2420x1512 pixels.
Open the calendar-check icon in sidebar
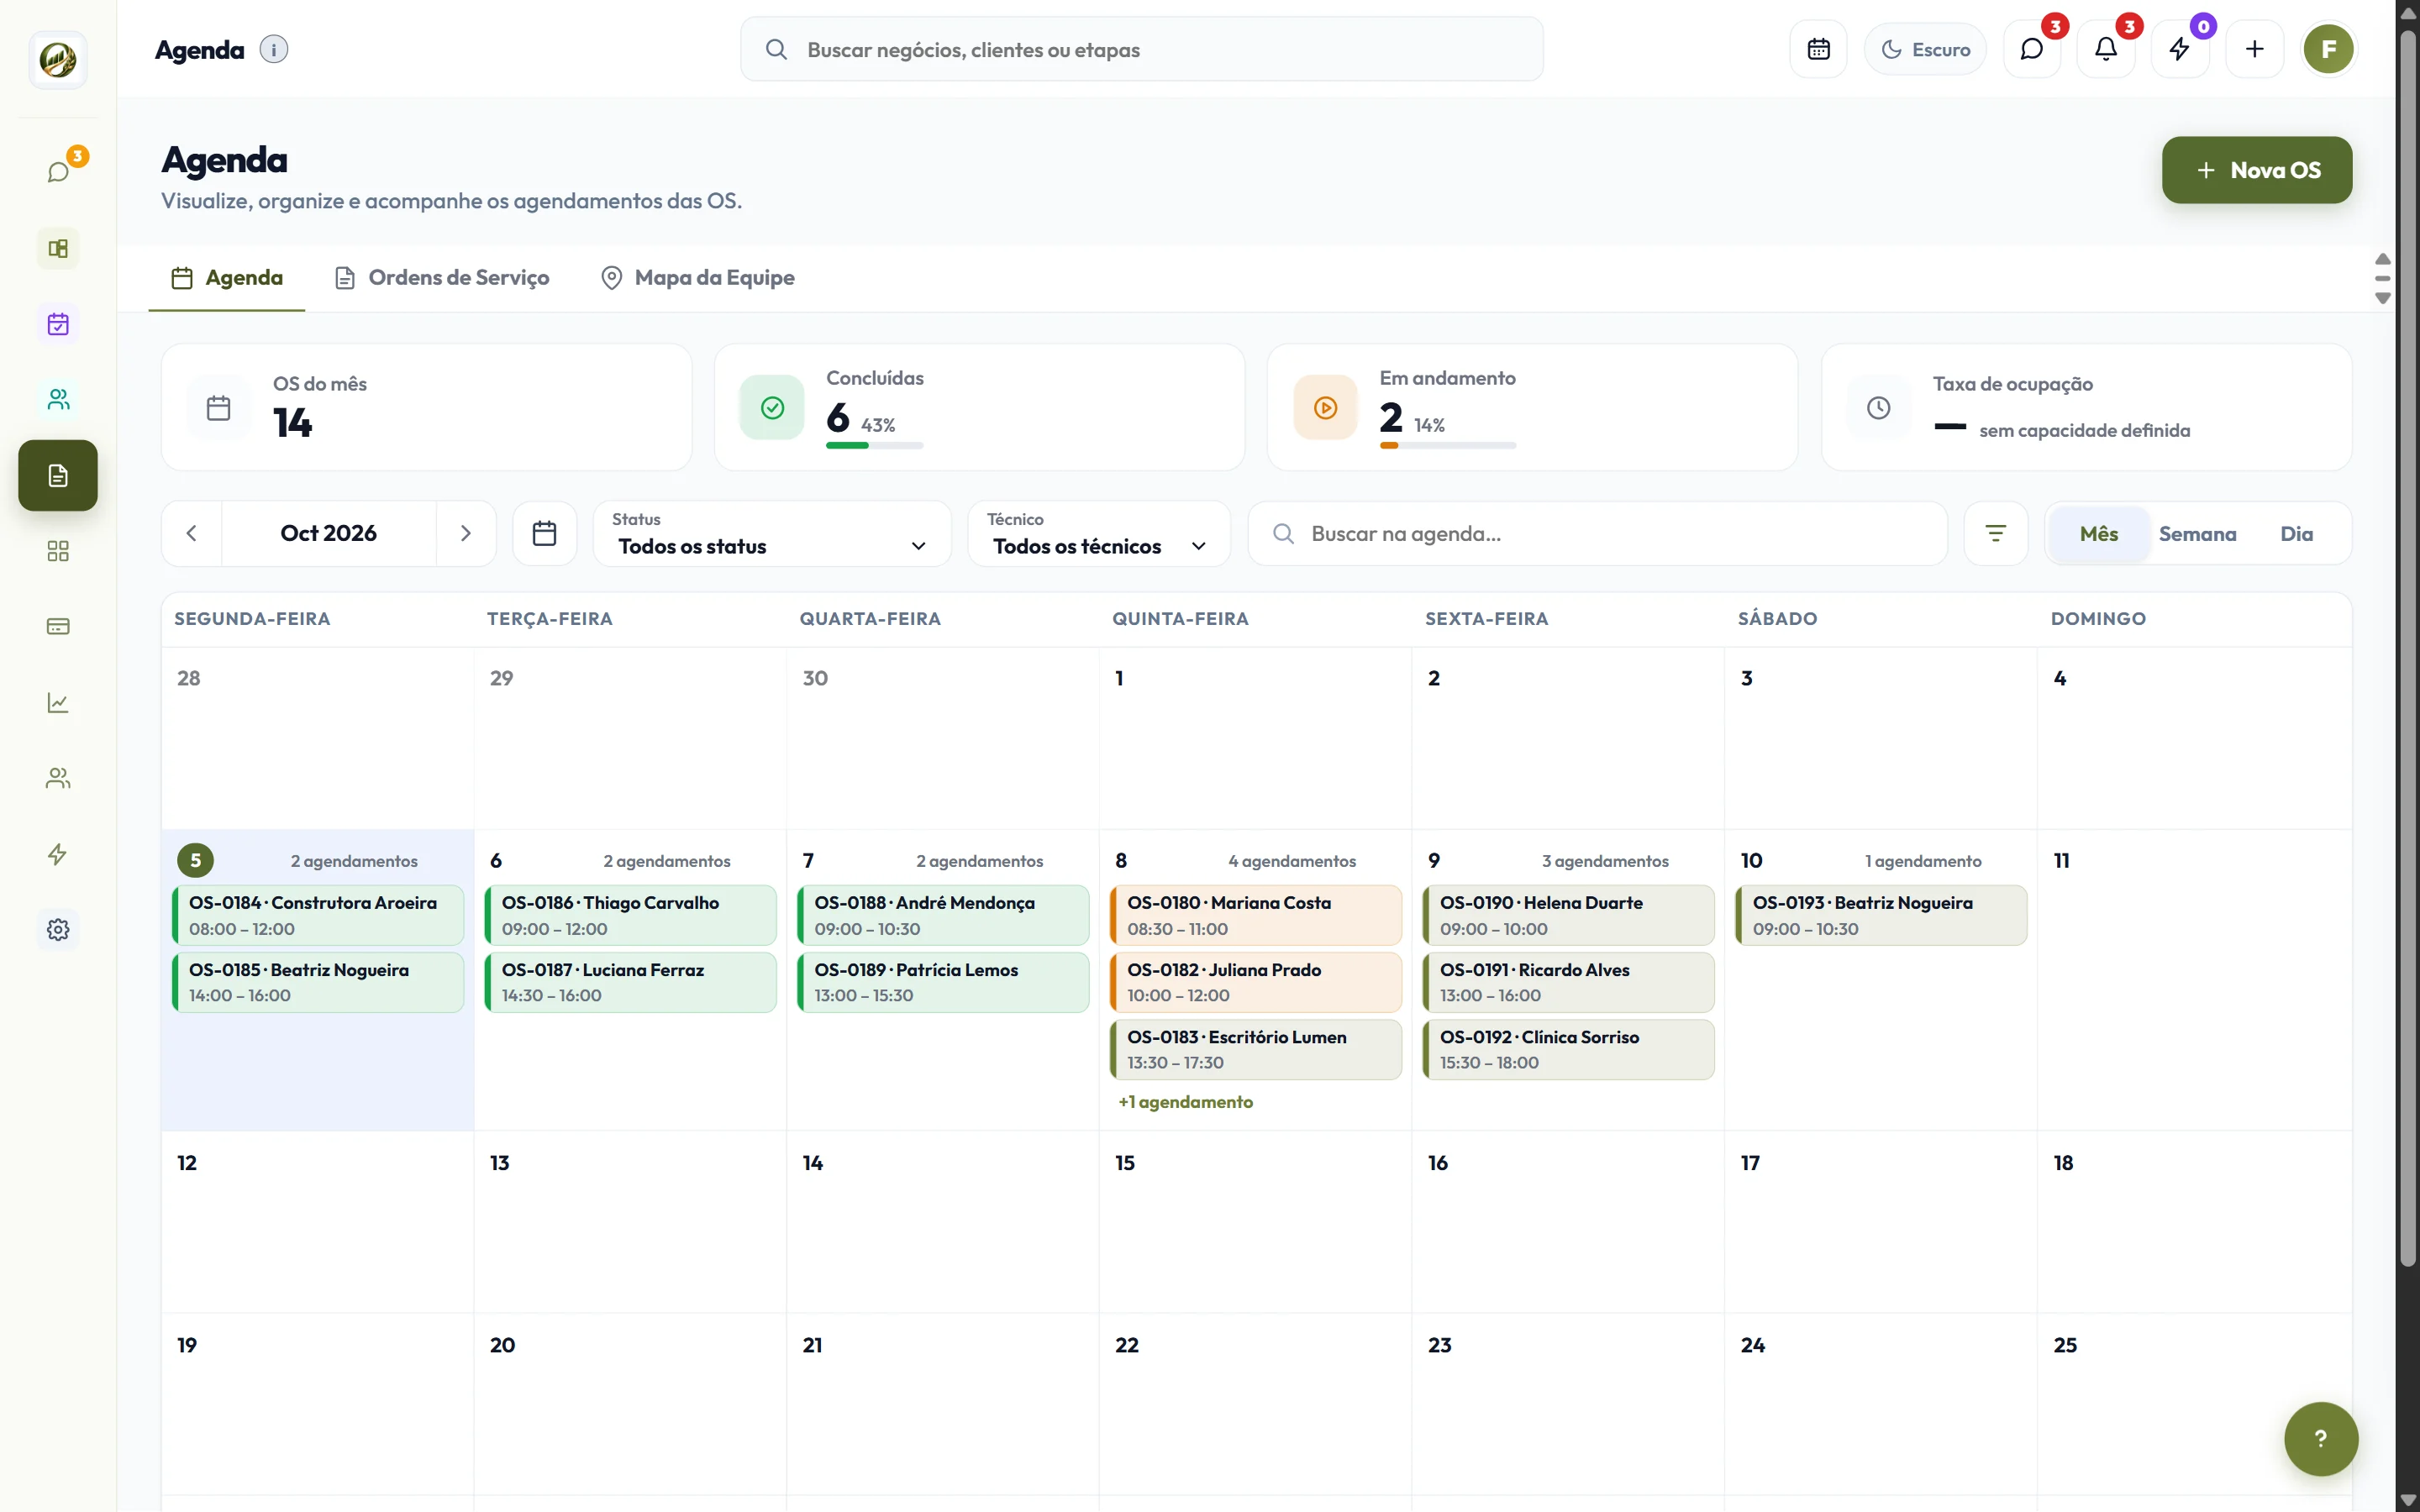(x=58, y=324)
